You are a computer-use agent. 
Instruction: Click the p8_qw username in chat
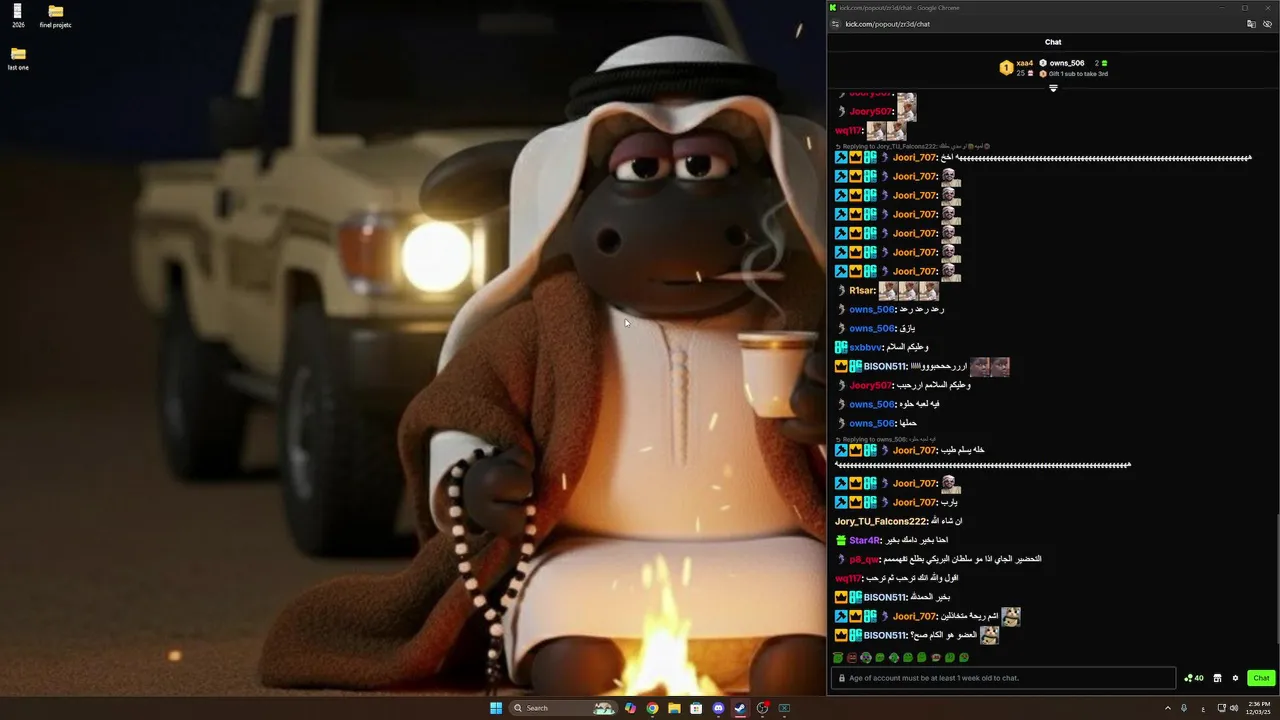tap(864, 560)
